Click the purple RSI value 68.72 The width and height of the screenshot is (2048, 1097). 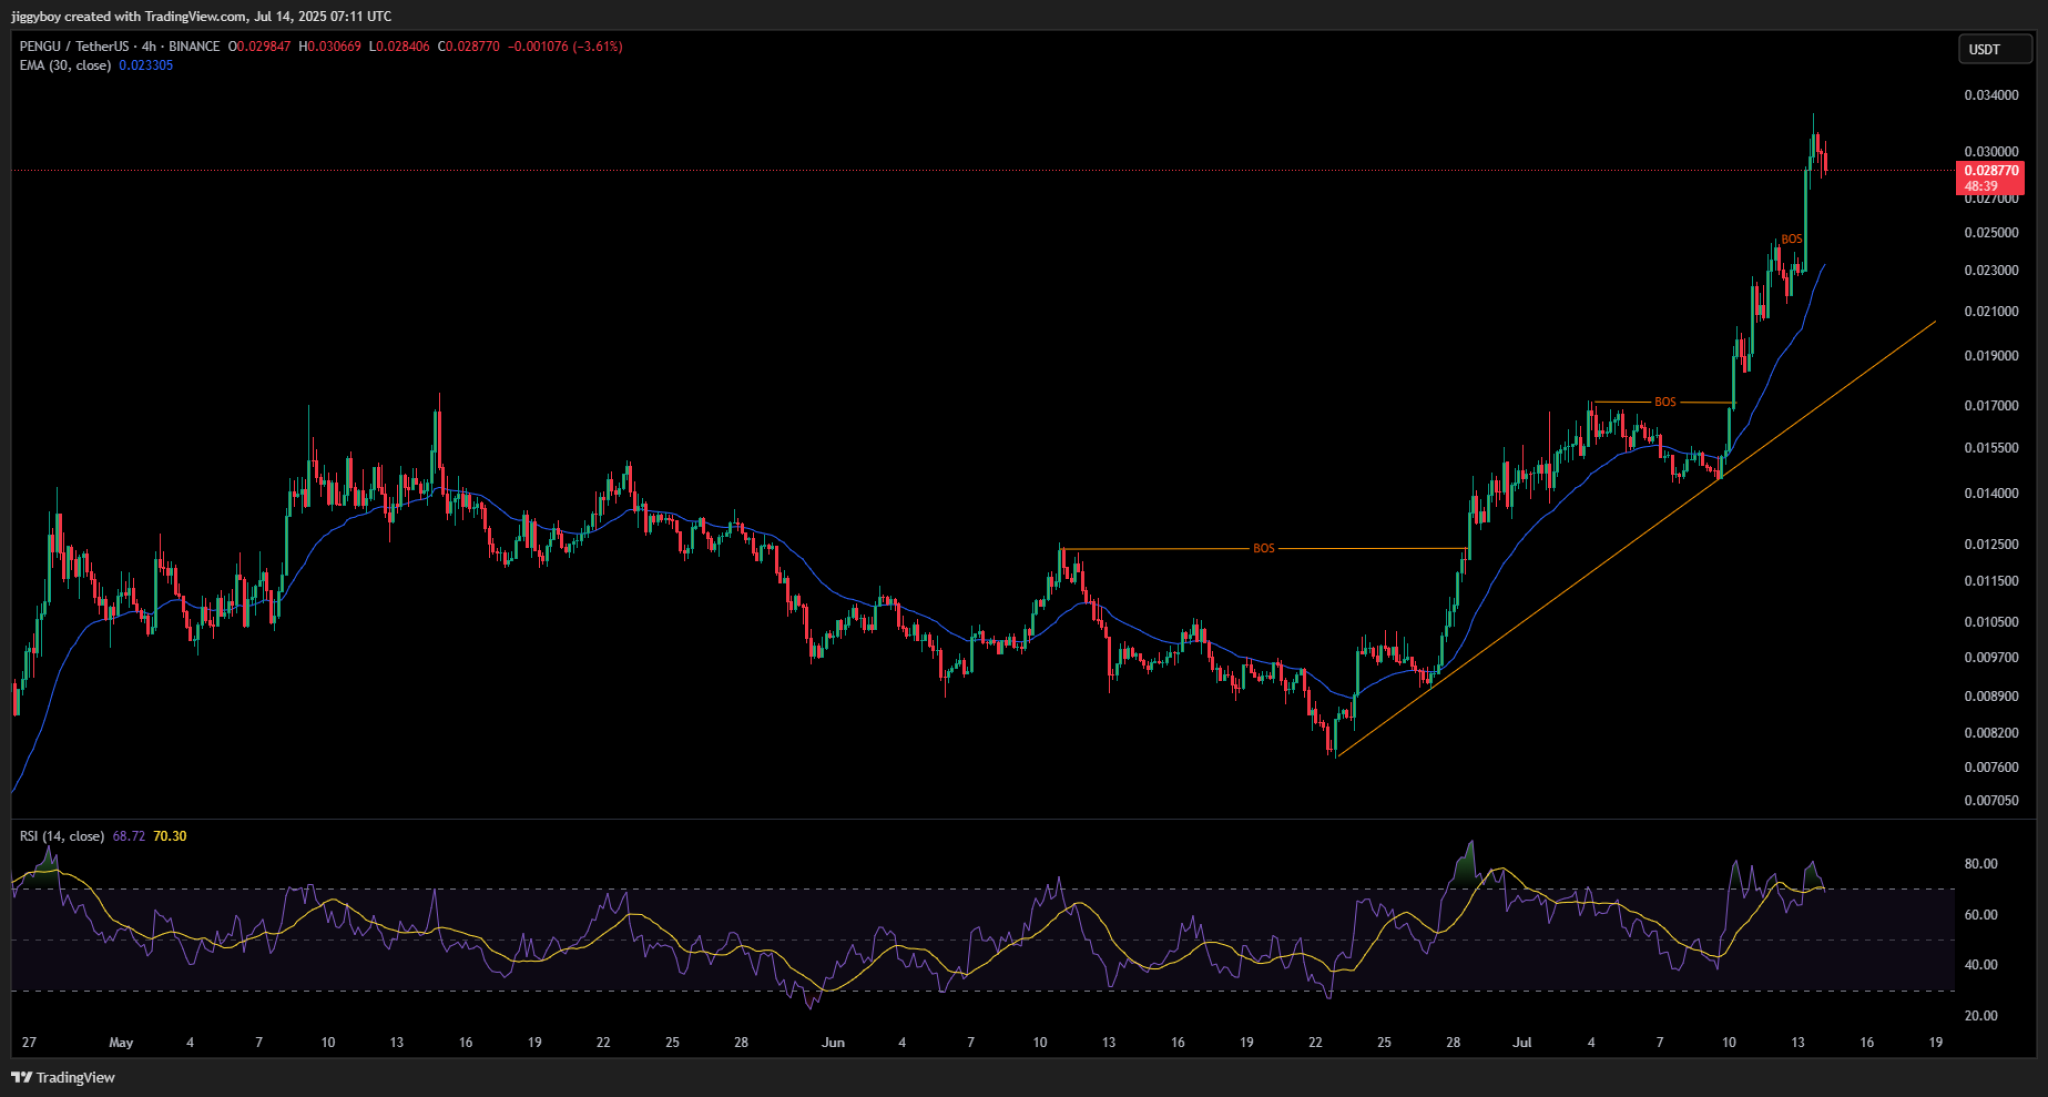tap(129, 836)
